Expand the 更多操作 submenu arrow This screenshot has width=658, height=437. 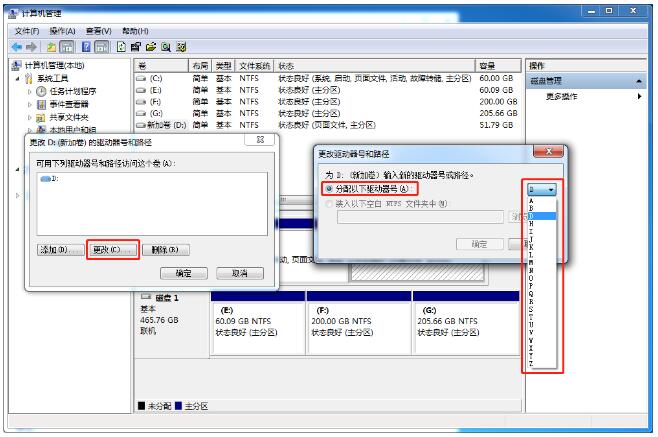639,96
